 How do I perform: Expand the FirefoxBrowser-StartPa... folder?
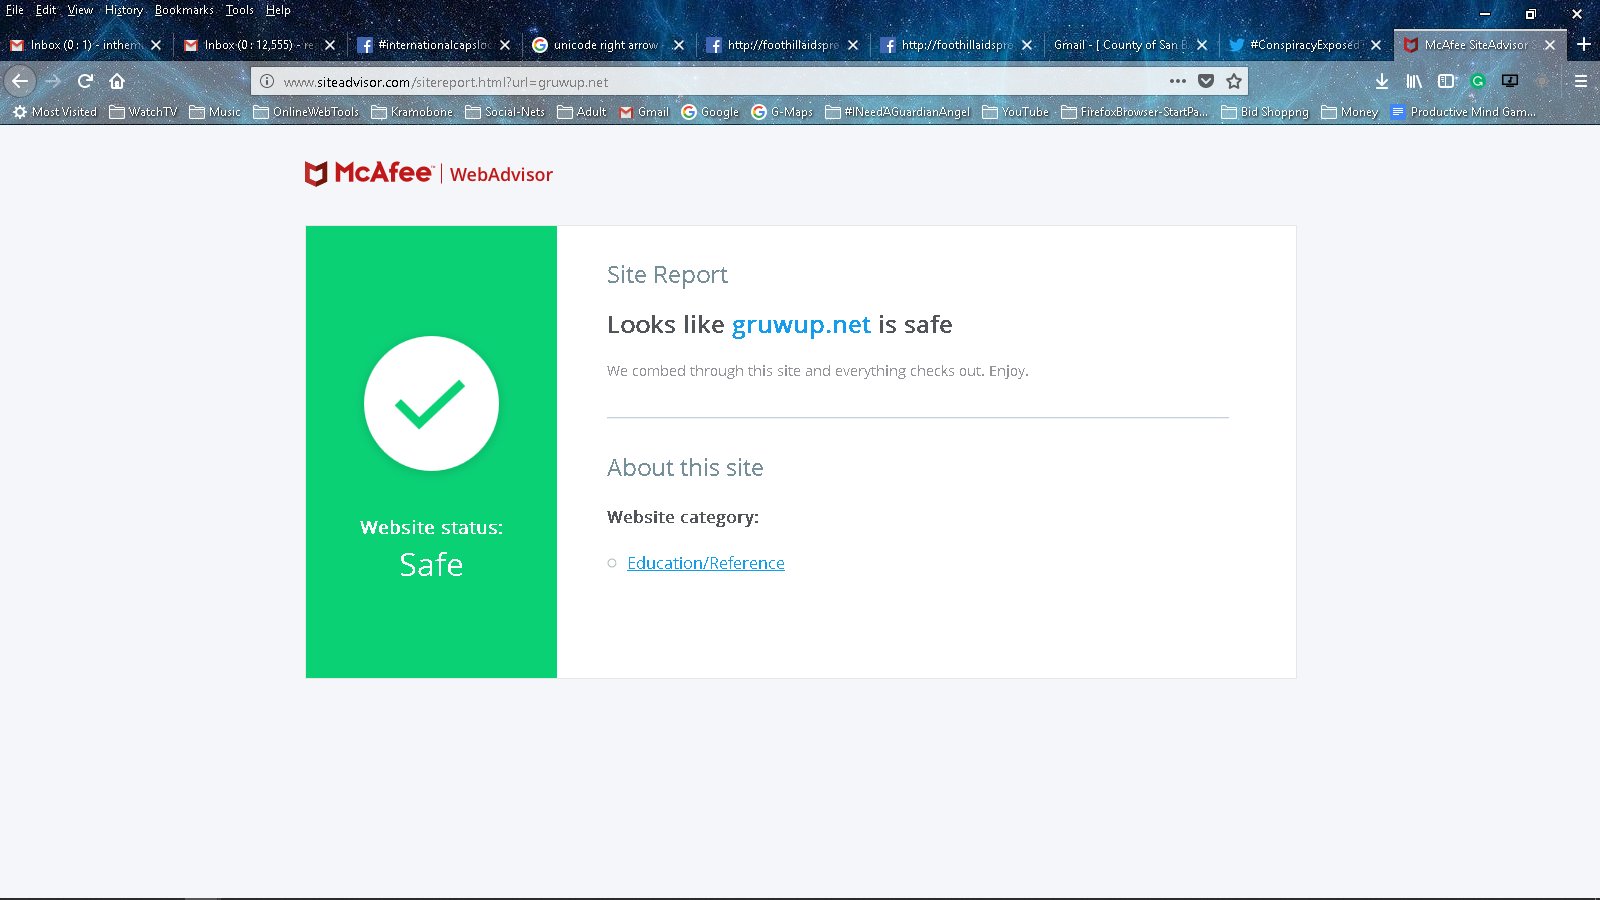tap(1135, 112)
